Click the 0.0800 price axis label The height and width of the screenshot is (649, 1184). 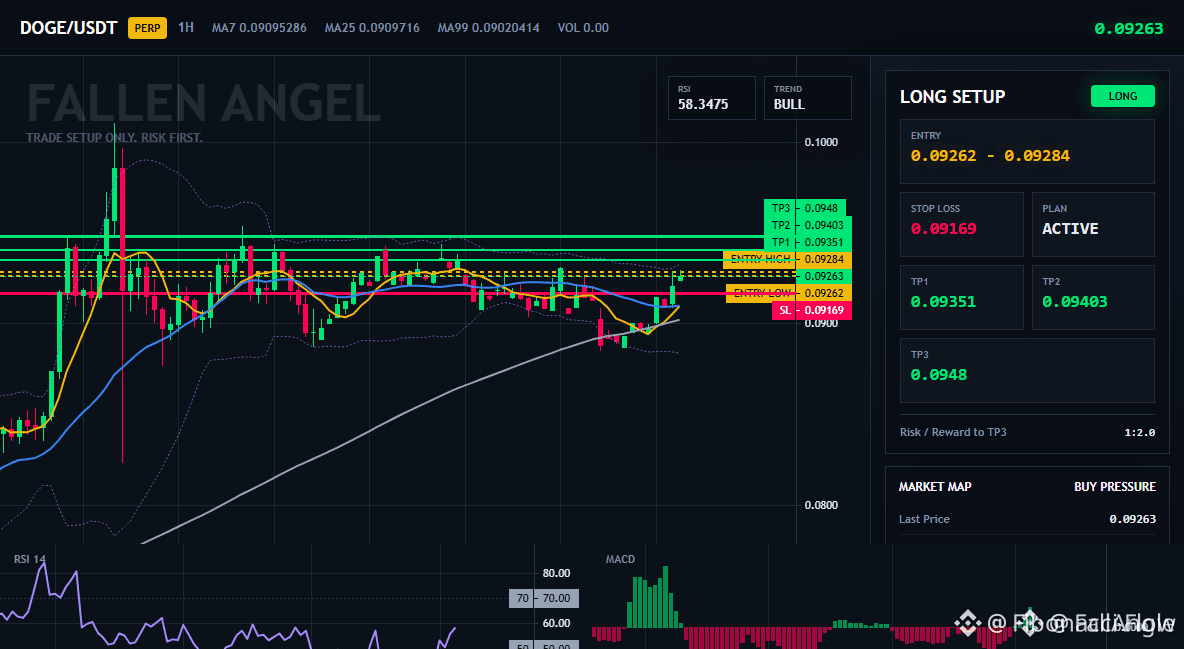click(x=821, y=505)
